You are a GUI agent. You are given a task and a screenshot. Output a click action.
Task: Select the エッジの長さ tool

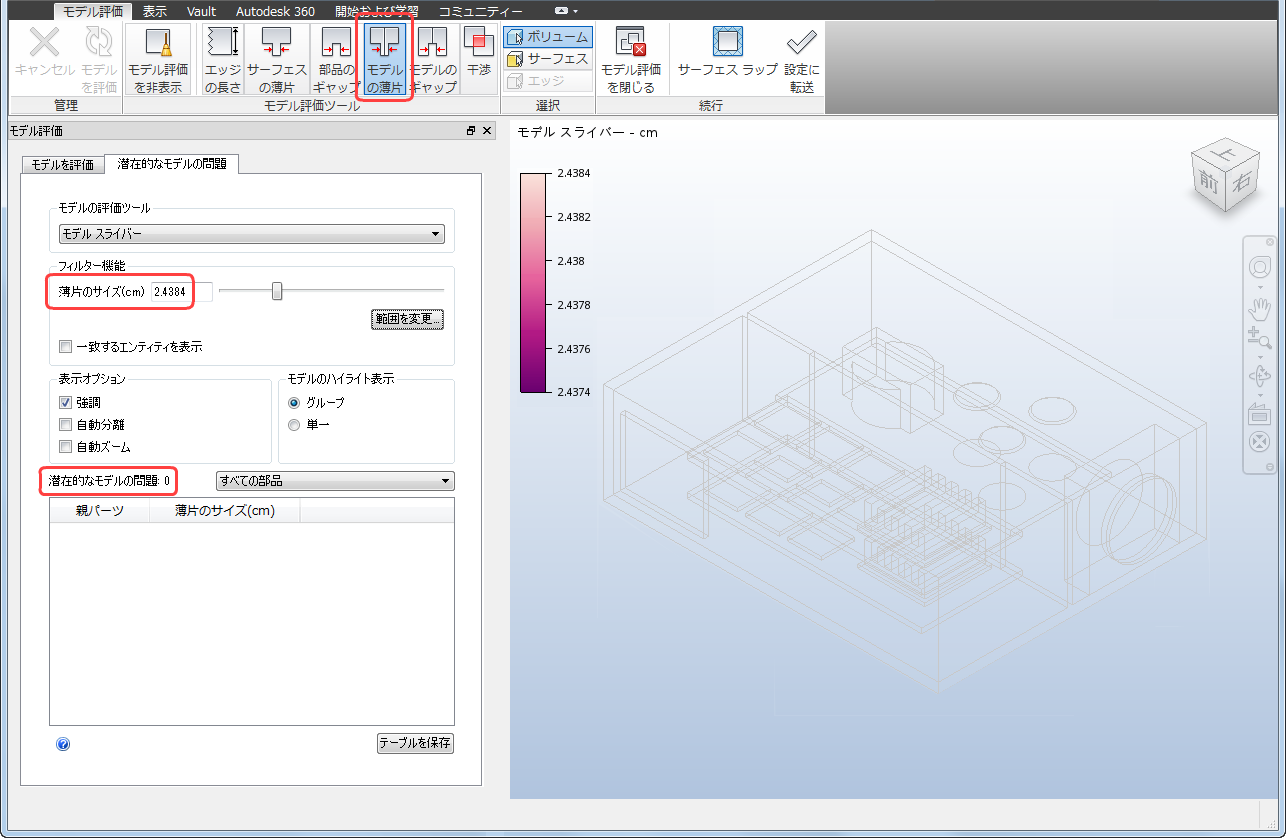tap(222, 60)
